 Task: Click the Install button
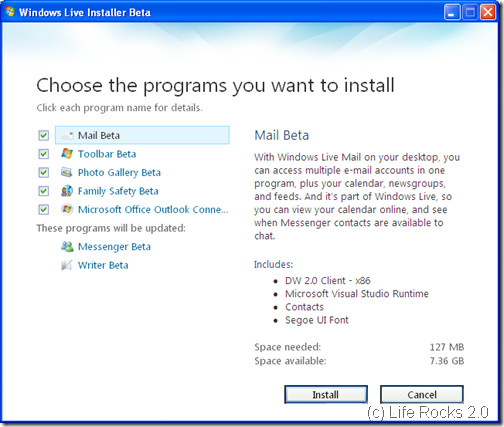click(x=326, y=395)
